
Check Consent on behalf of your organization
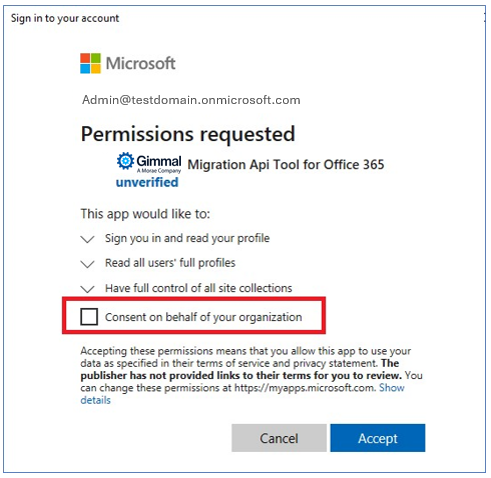[x=89, y=316]
